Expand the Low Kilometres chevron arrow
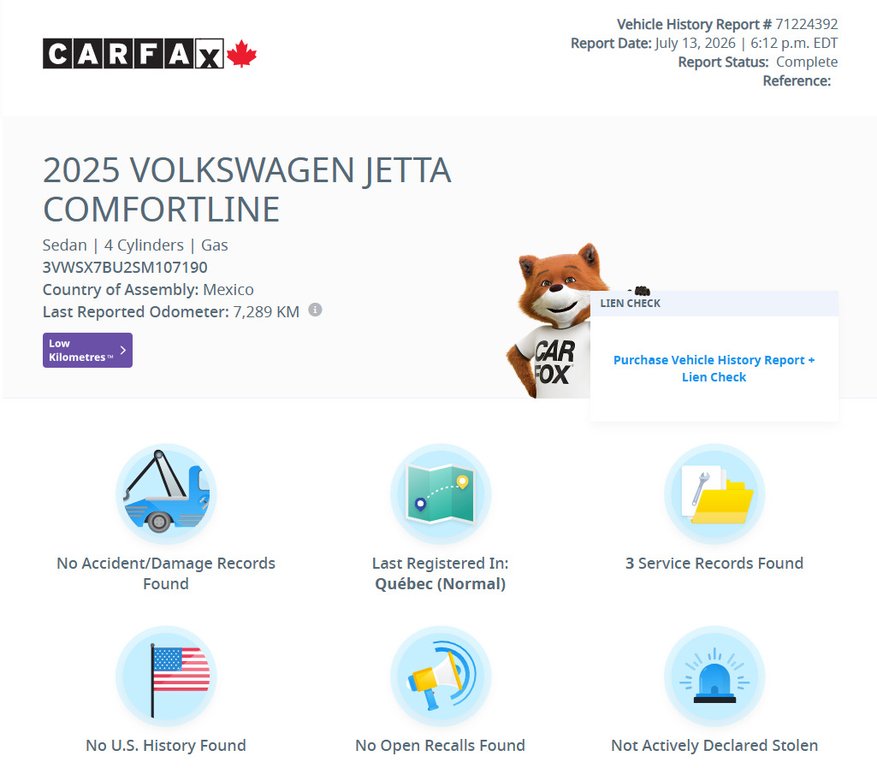 (x=123, y=350)
